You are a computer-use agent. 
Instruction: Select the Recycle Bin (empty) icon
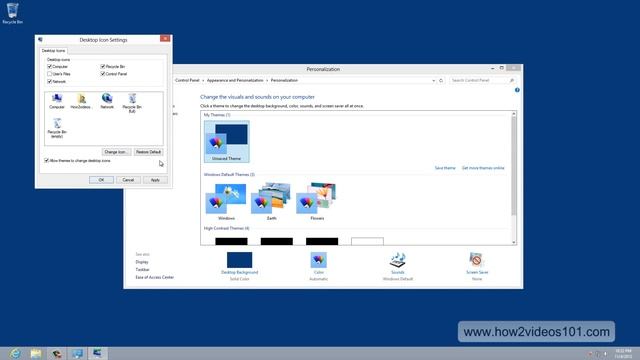[57, 128]
